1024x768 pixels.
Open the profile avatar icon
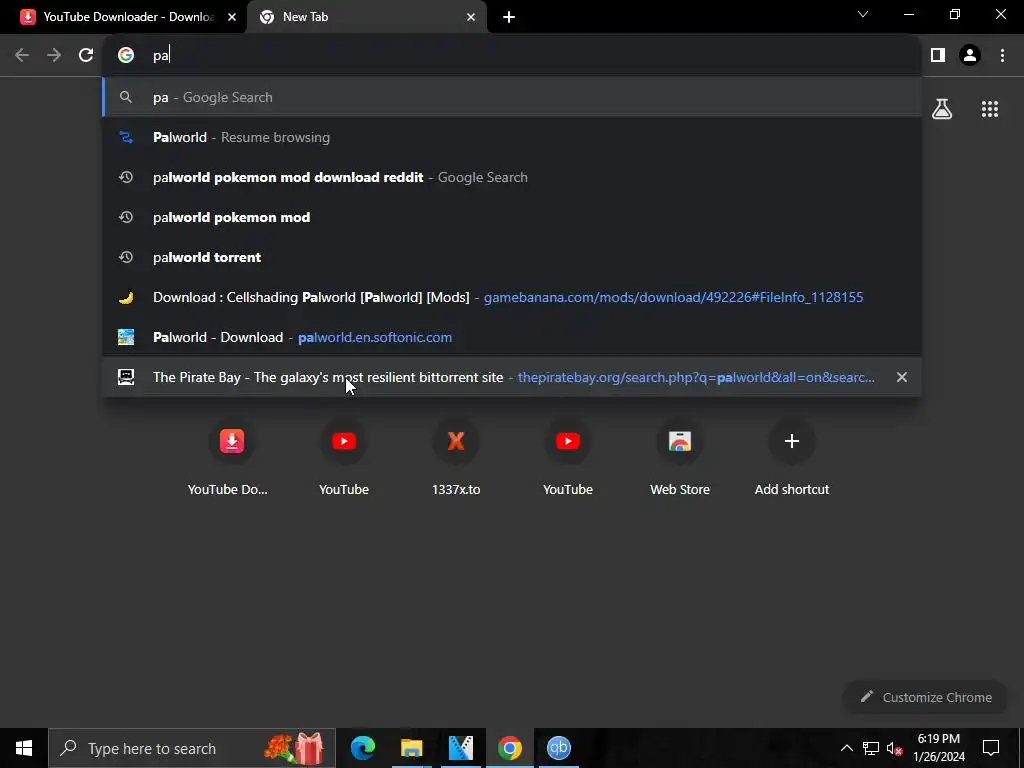tap(970, 55)
